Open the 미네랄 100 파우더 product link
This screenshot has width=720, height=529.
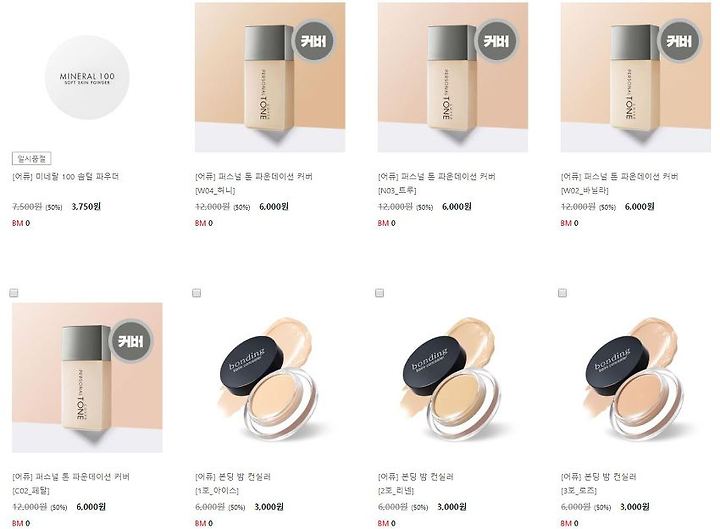click(x=66, y=176)
